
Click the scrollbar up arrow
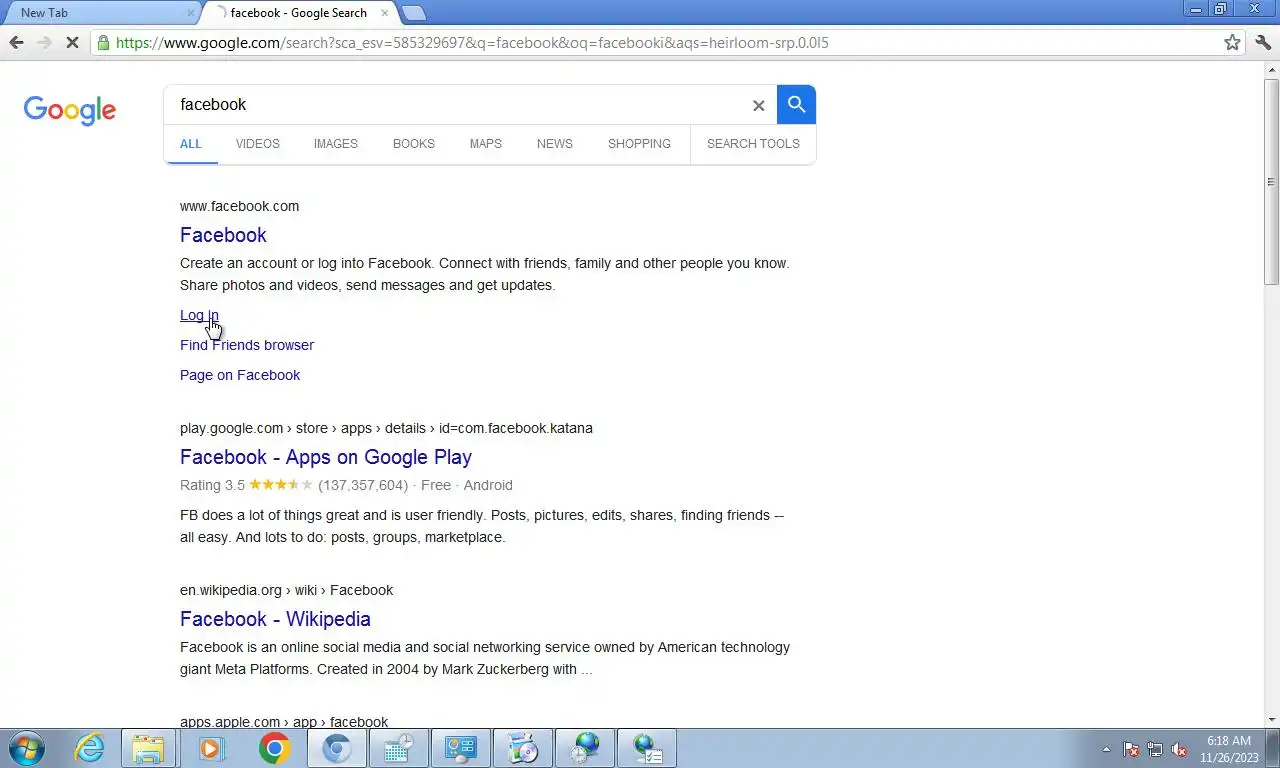point(1271,70)
